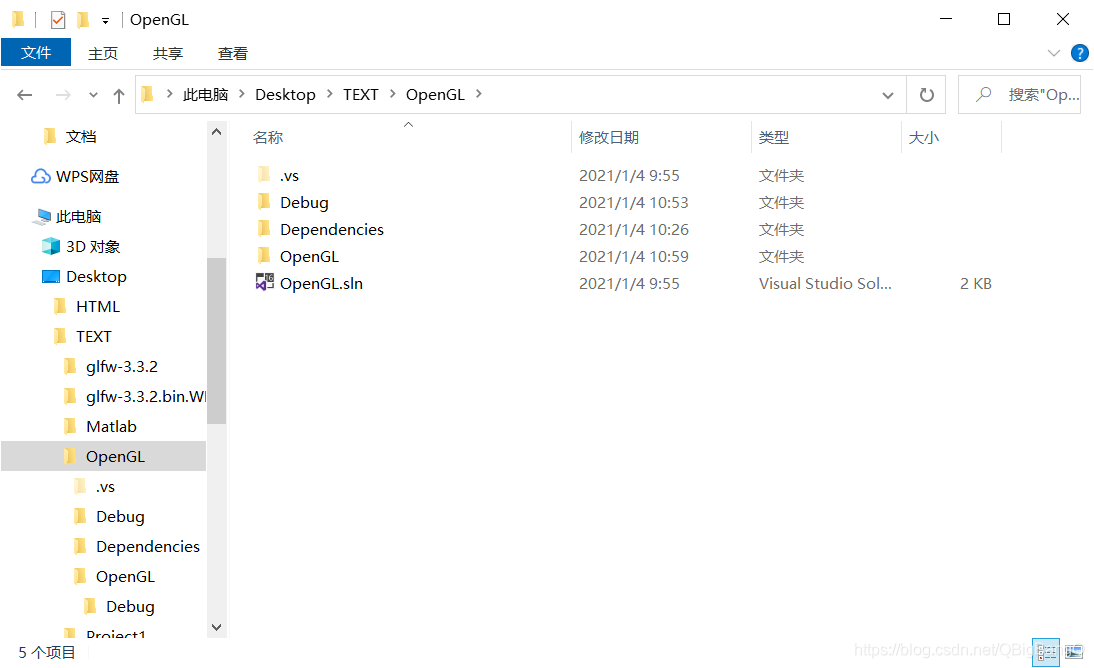Click the Desktop blue monitor icon
1094x668 pixels.
click(51, 276)
